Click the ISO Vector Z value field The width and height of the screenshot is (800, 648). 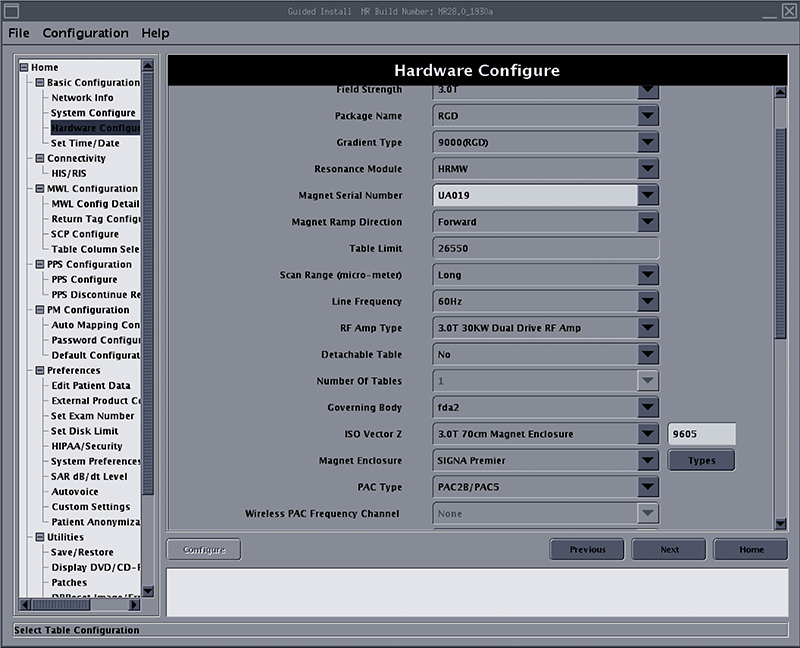pyautogui.click(x=701, y=434)
